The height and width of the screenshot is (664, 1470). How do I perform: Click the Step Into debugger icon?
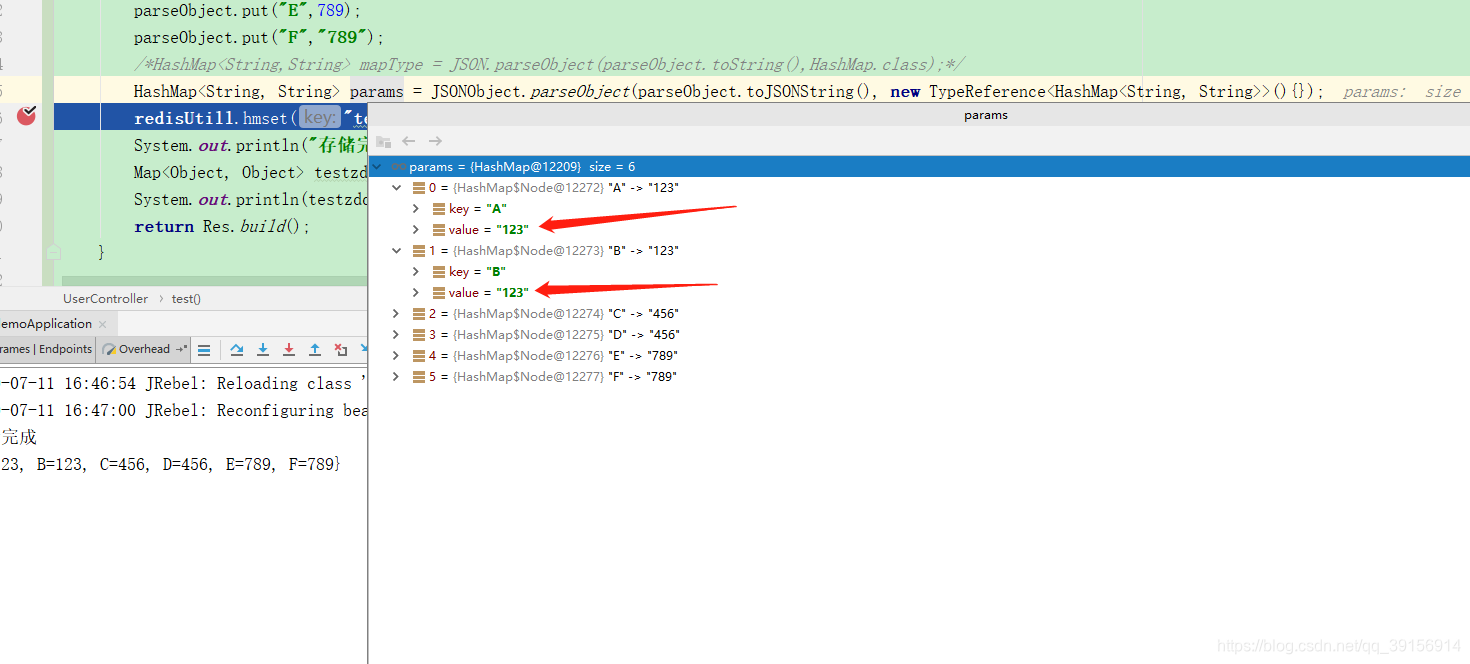click(263, 350)
